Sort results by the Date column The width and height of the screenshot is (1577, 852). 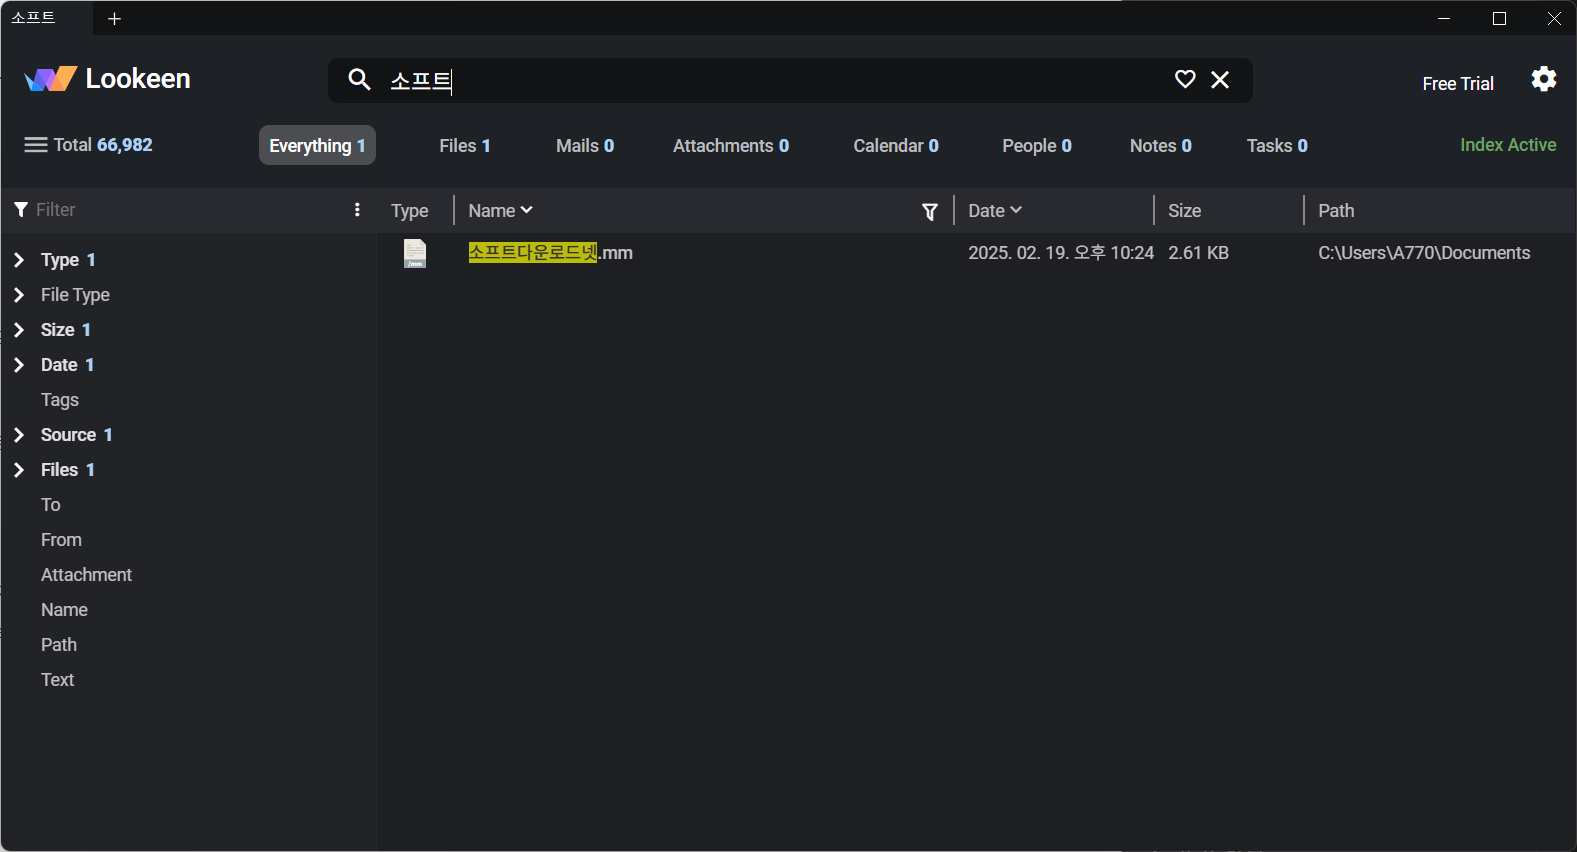994,211
